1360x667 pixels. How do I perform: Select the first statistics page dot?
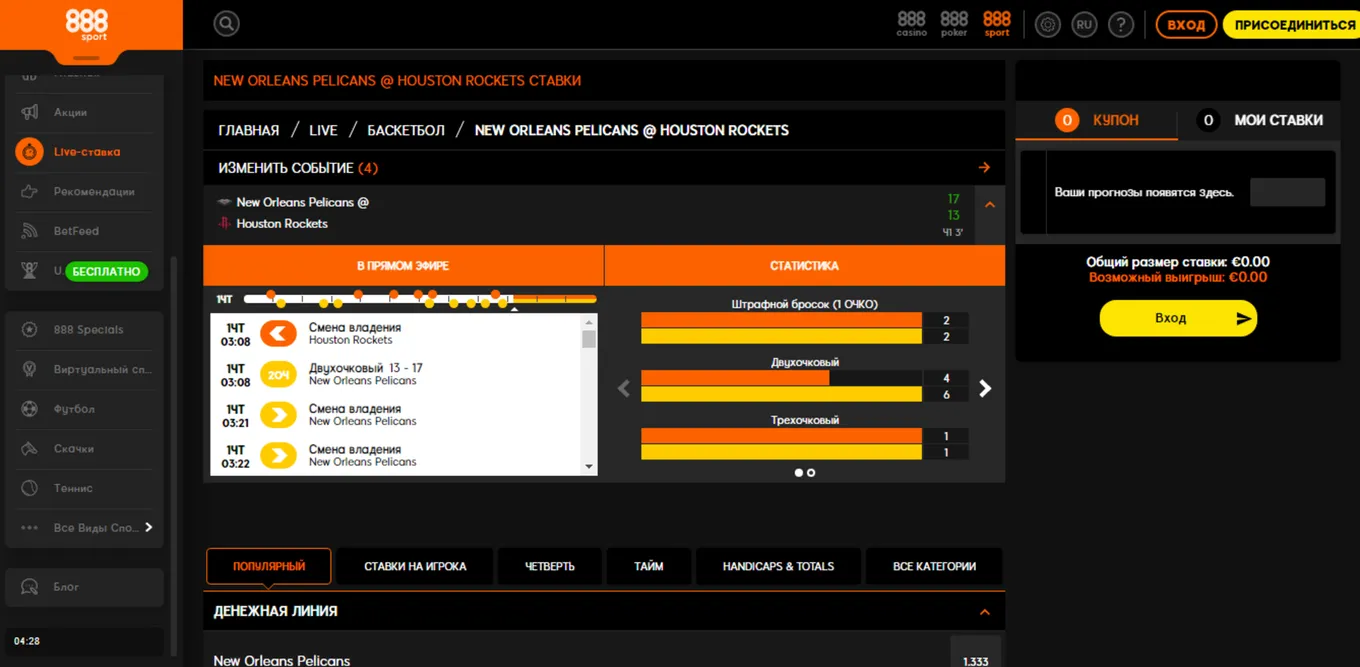pos(798,473)
